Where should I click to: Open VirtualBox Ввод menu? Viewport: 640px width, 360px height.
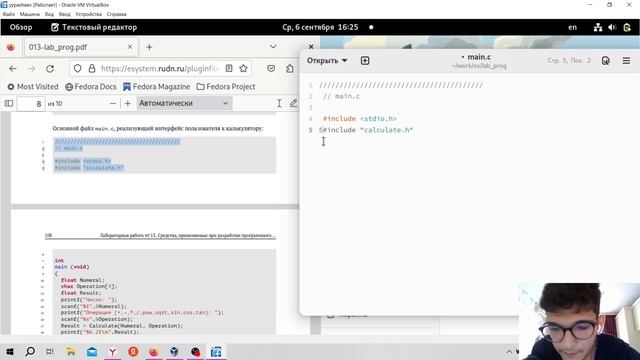[x=64, y=14]
